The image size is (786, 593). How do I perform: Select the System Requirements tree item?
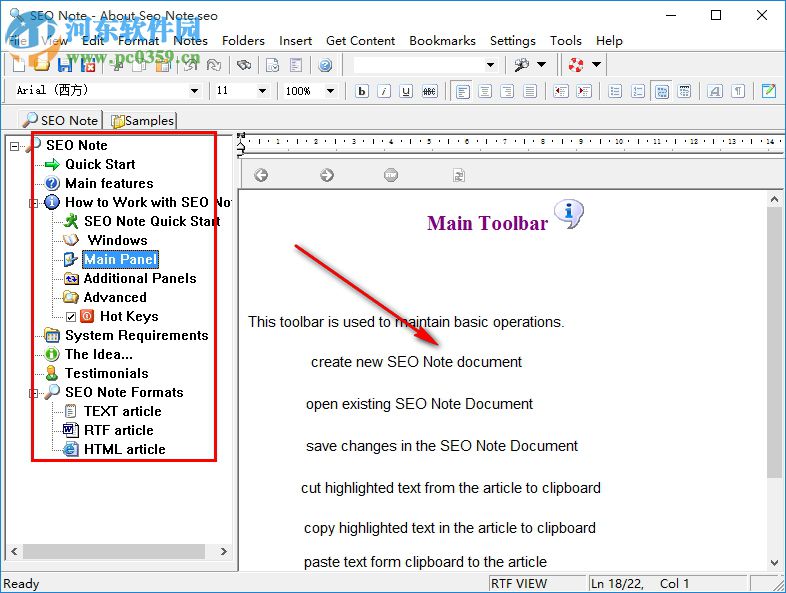click(x=136, y=335)
